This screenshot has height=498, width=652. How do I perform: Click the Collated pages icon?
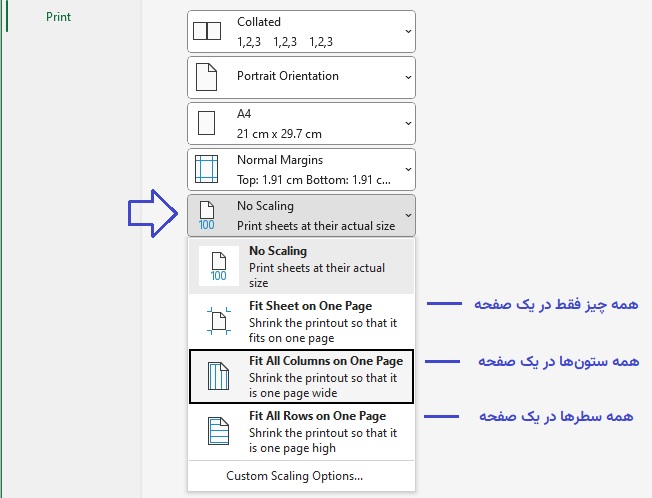(207, 31)
